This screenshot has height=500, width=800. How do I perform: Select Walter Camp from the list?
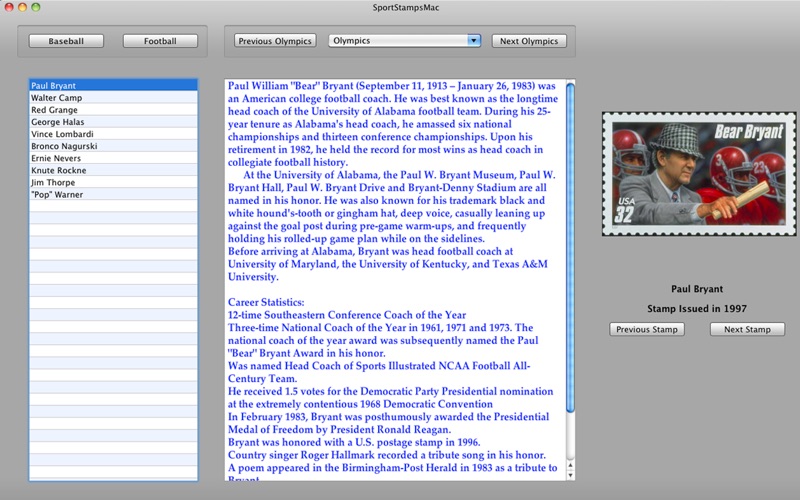pyautogui.click(x=113, y=97)
